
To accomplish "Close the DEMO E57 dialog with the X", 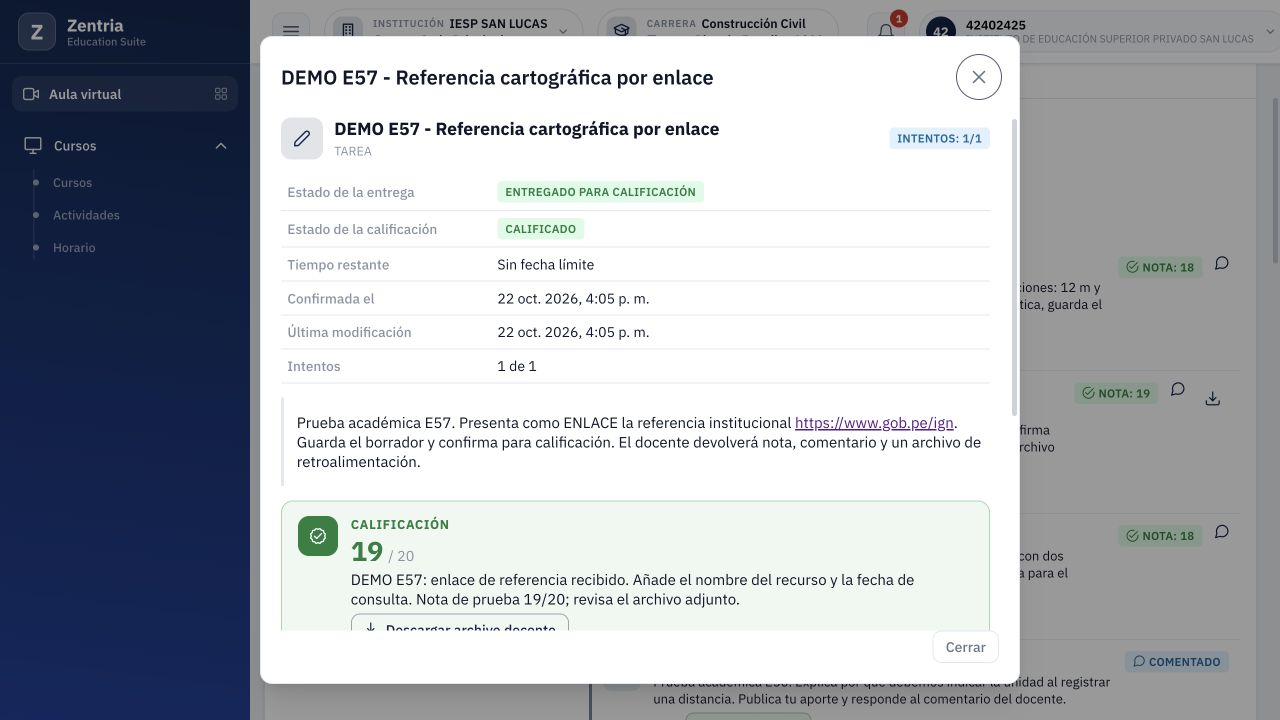I will [979, 77].
